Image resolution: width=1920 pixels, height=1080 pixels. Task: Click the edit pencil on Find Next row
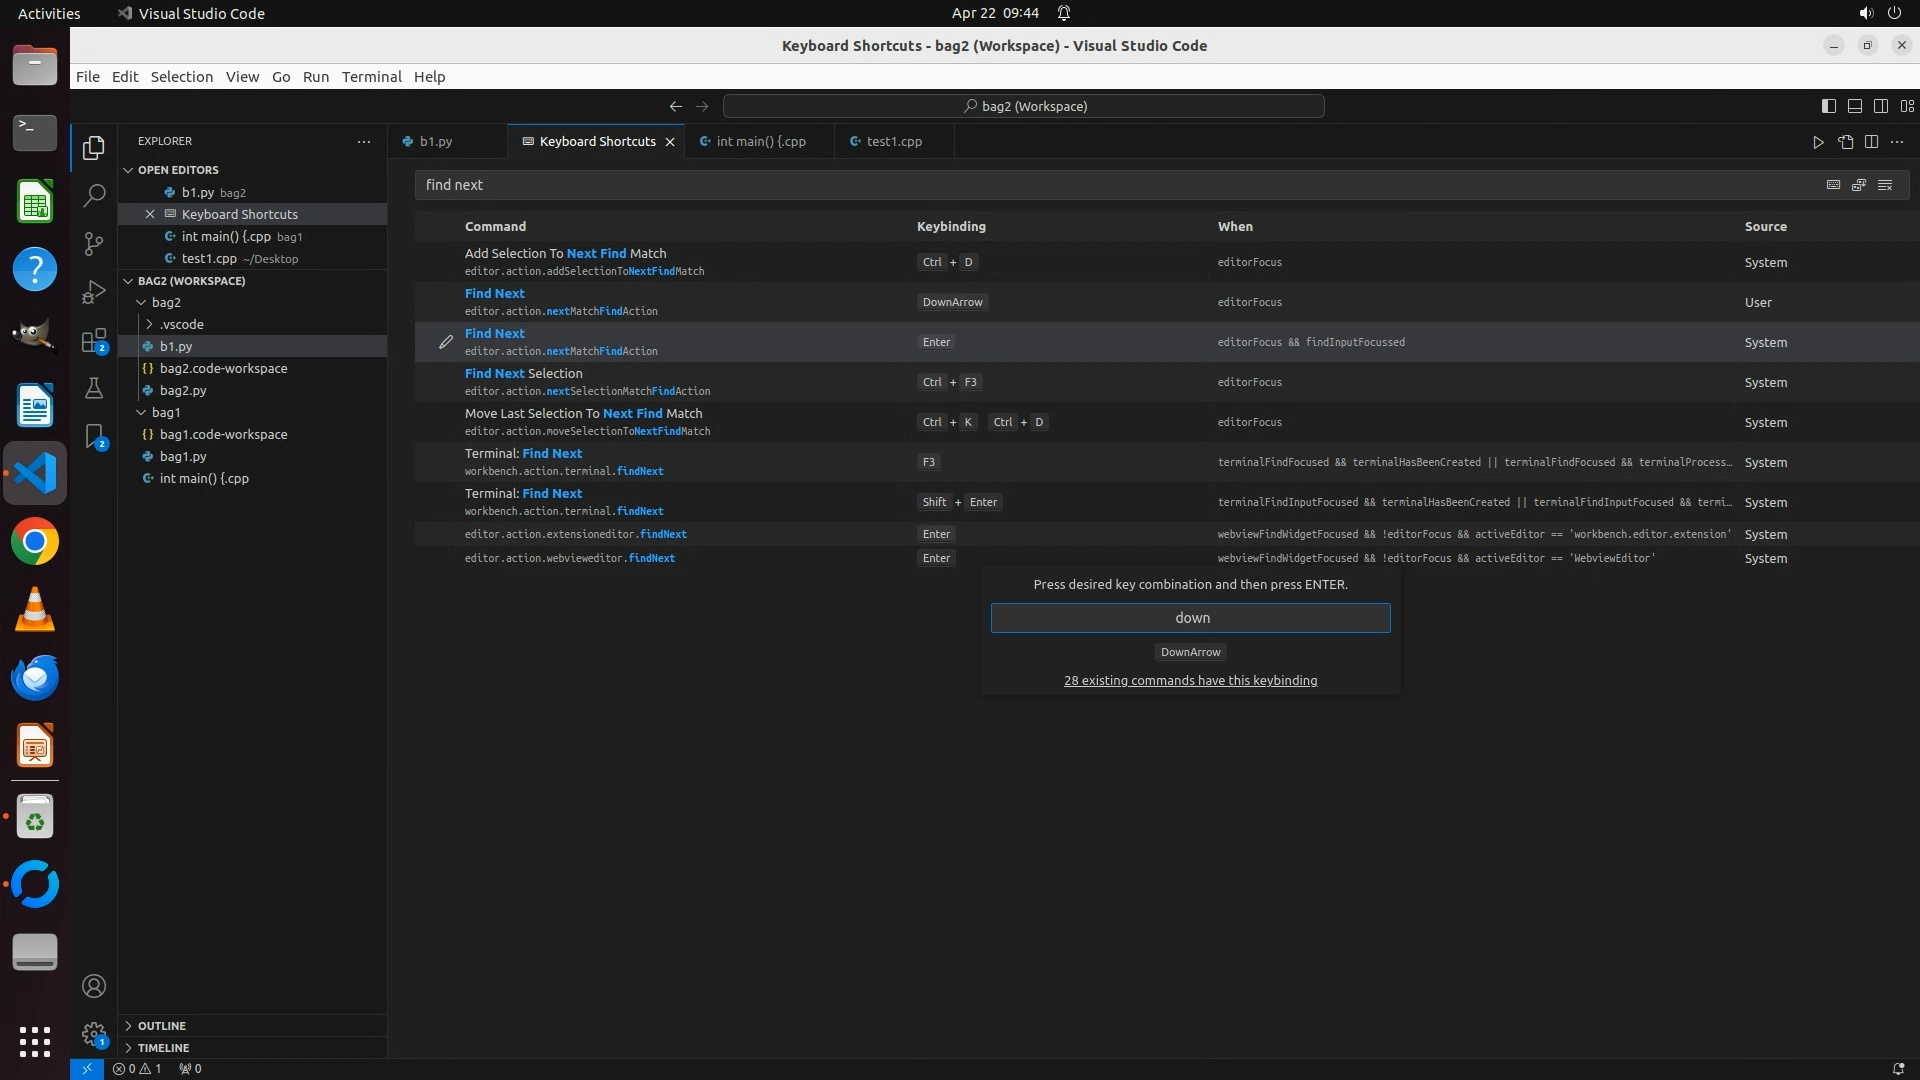pos(446,342)
